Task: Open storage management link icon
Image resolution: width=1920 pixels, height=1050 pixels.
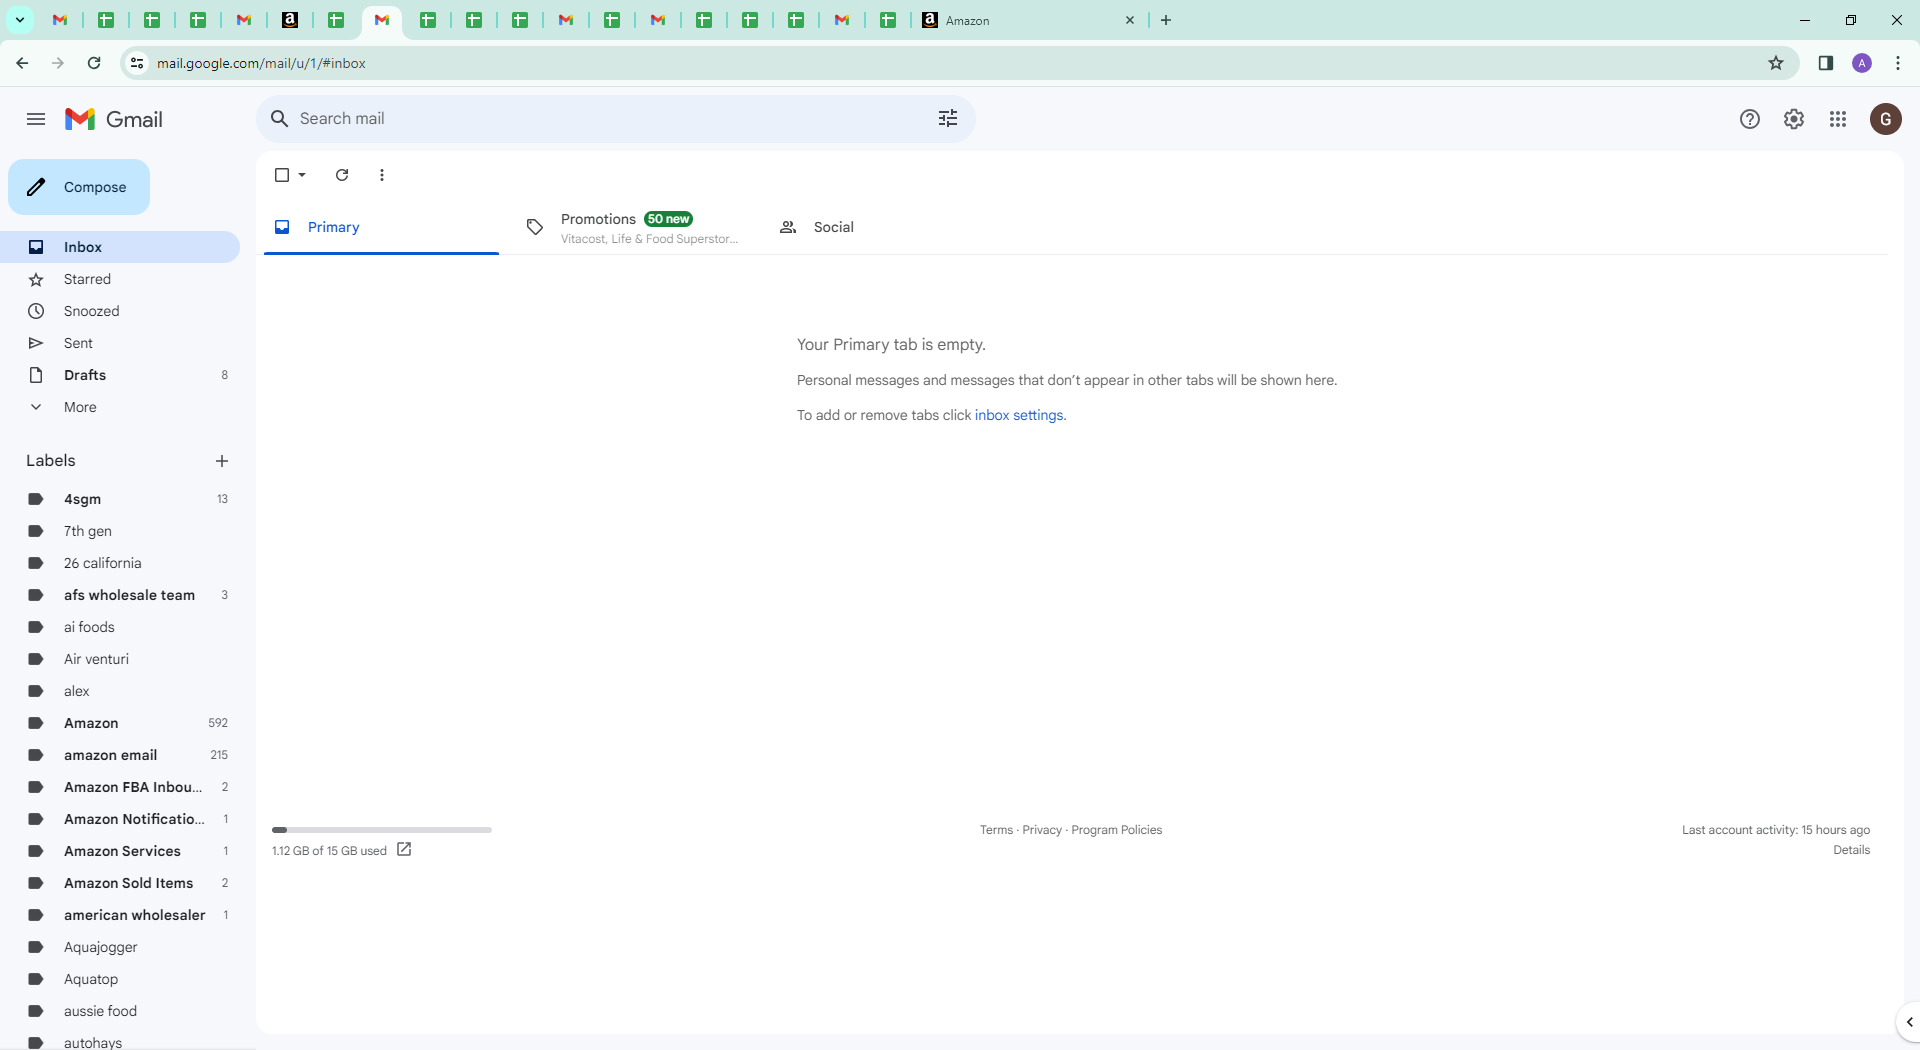Action: coord(404,849)
